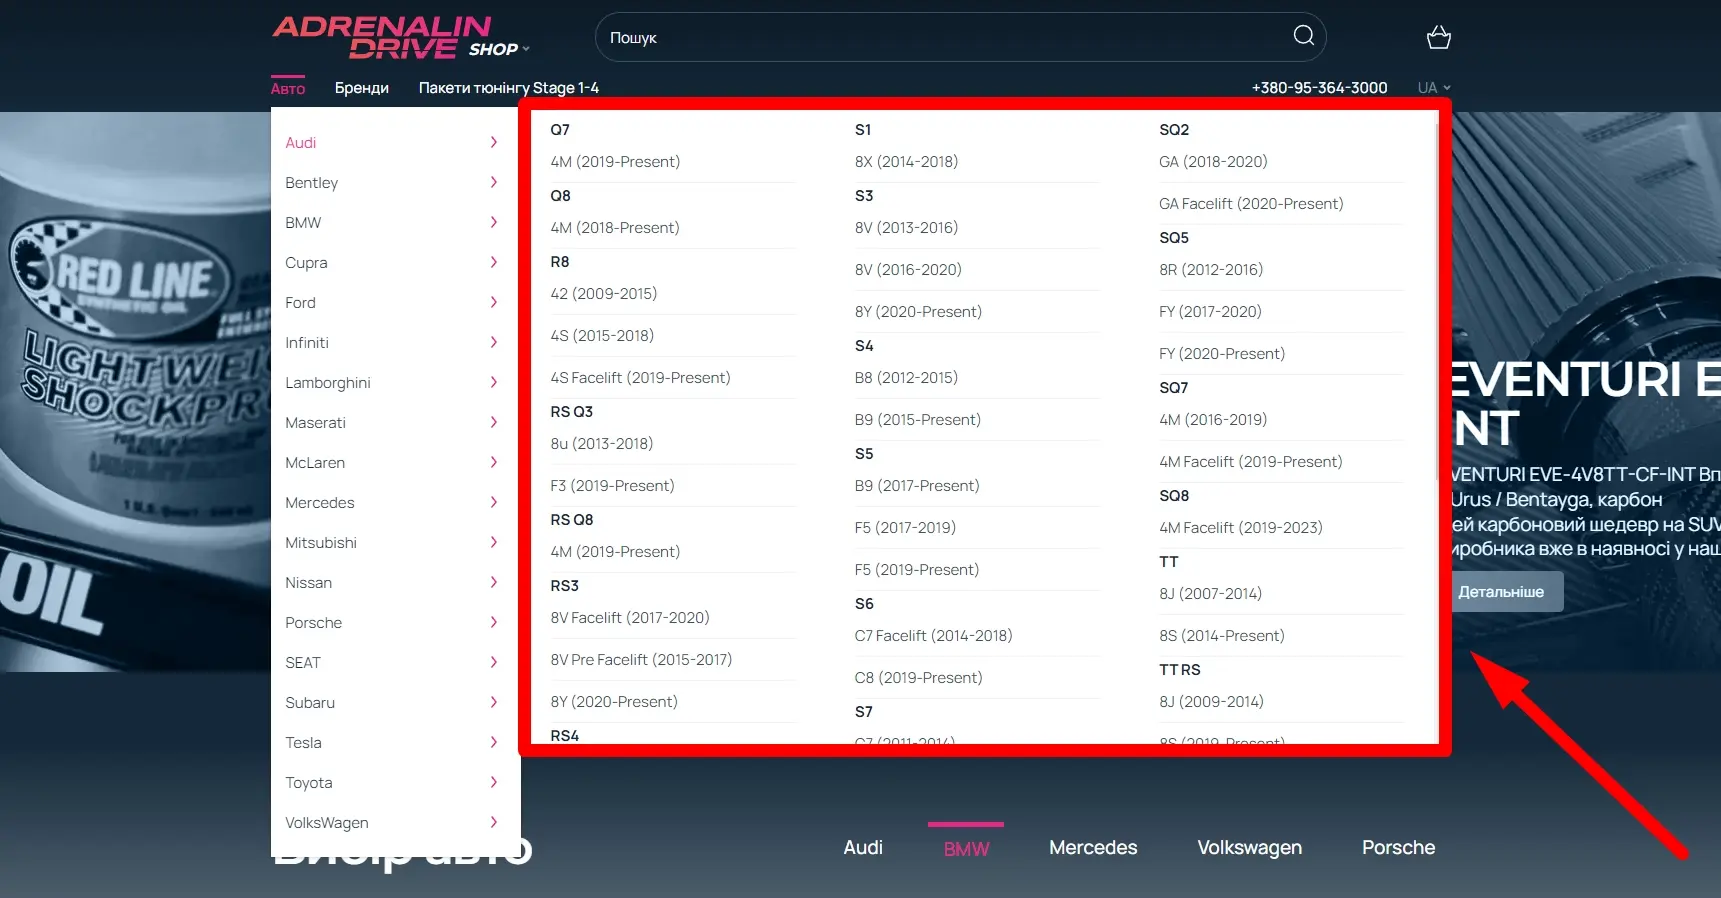Select Q7 4M (2019-Present)
This screenshot has height=898, width=1721.
[615, 161]
